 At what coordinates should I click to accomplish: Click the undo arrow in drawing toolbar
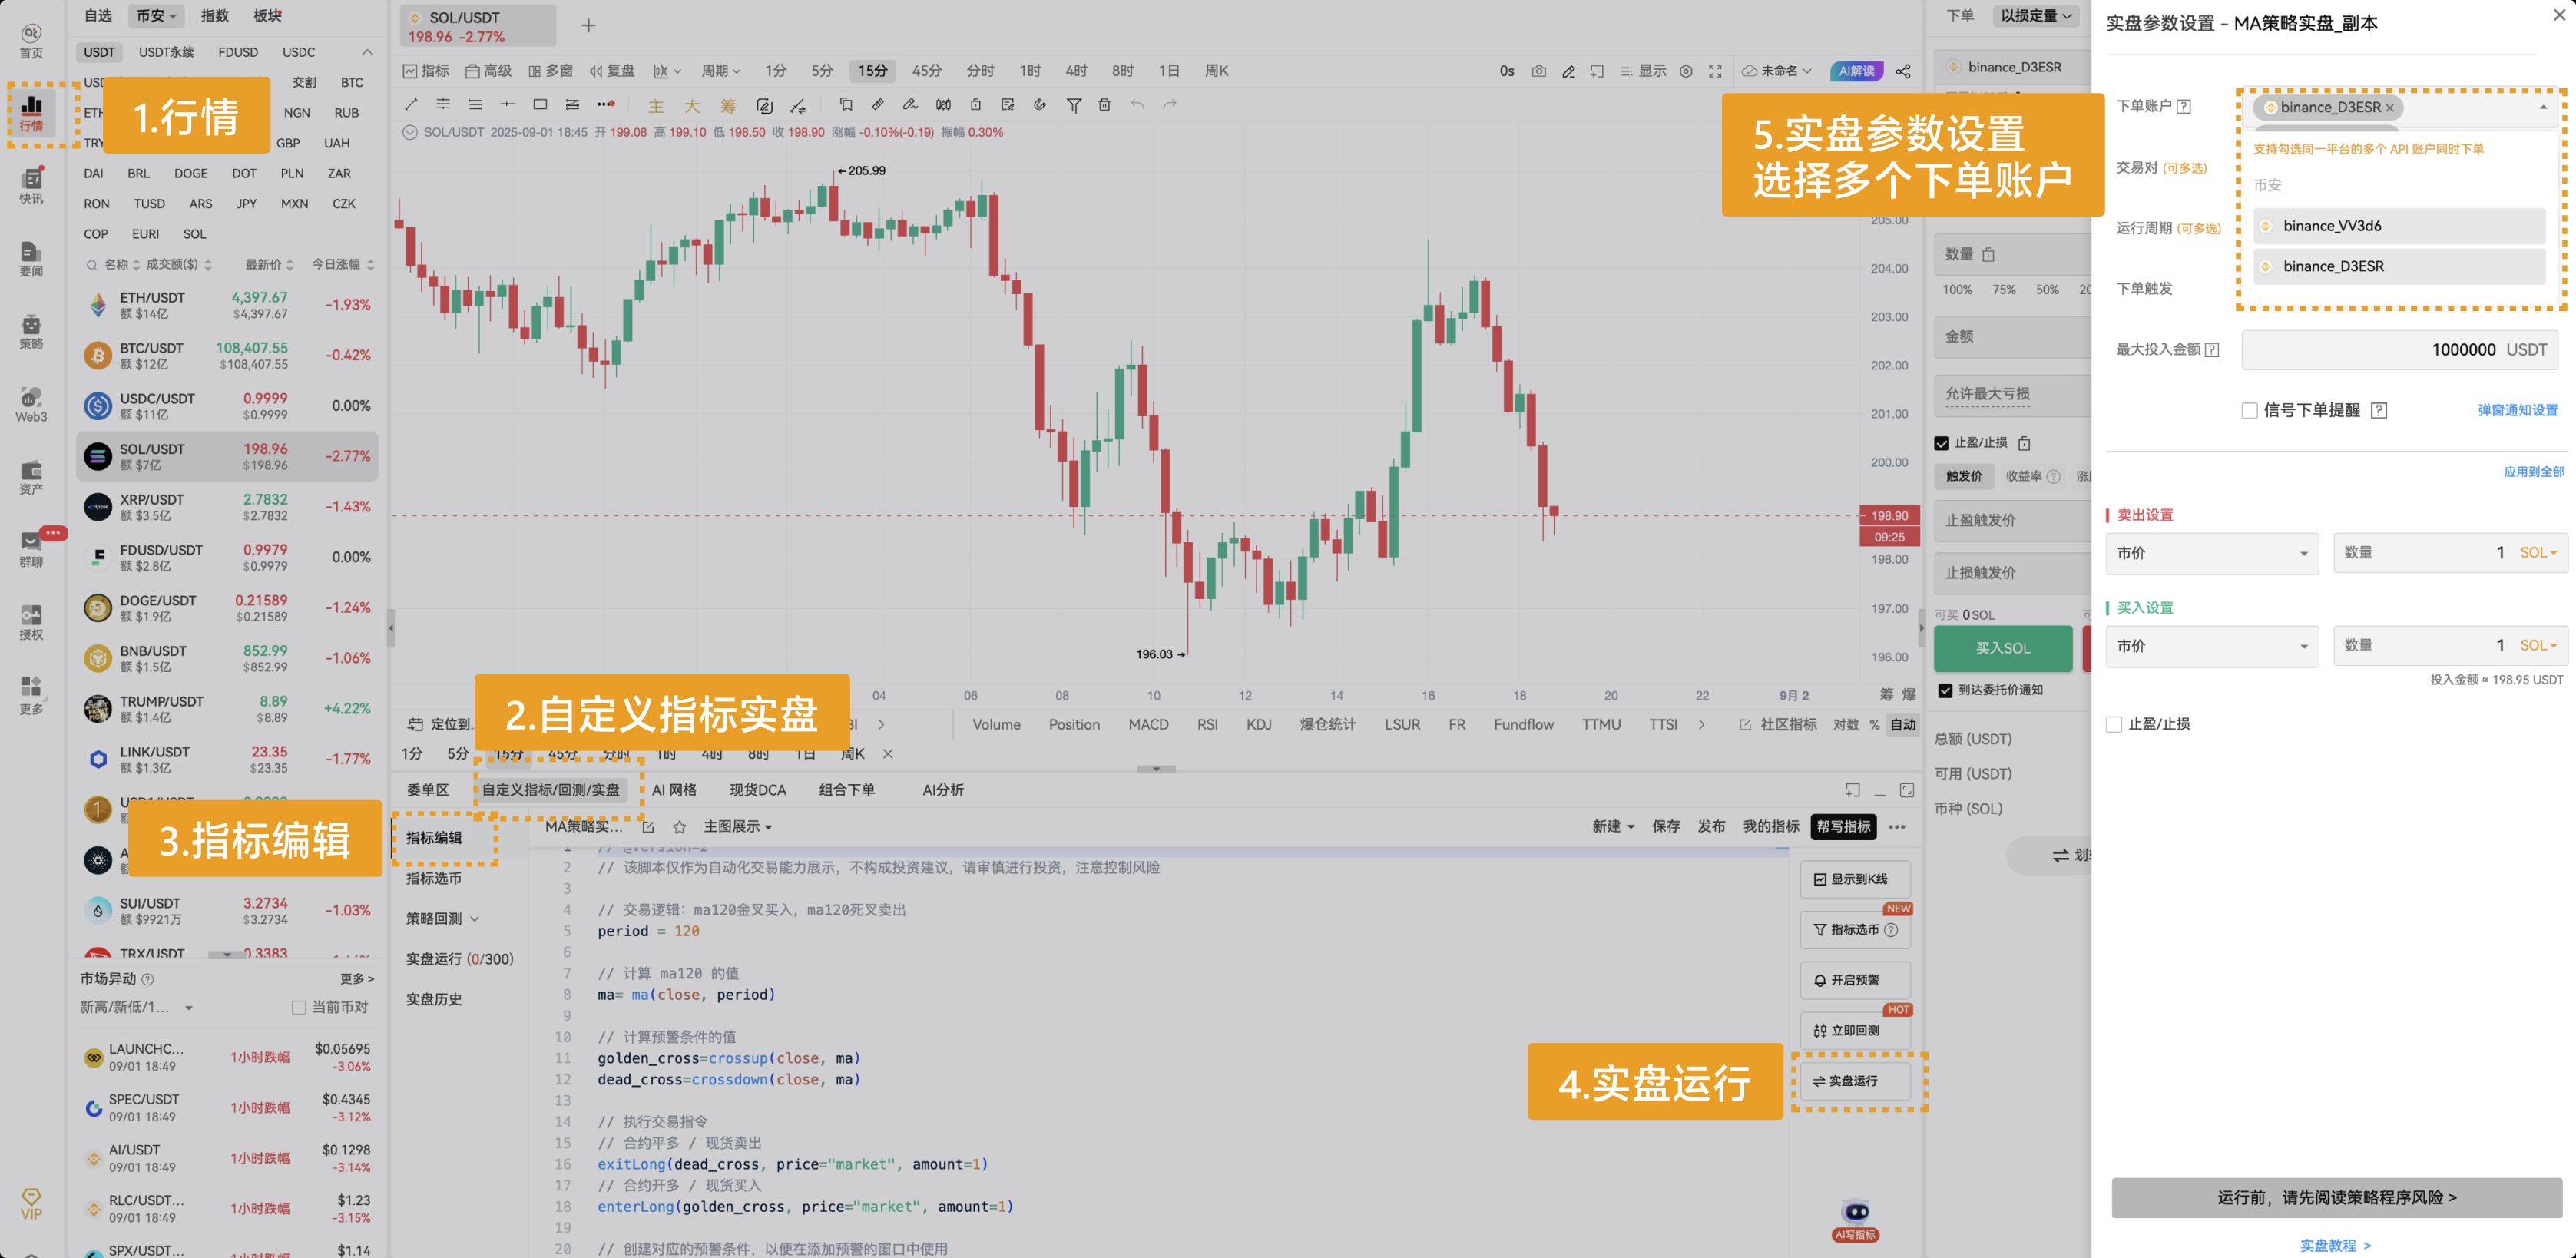pyautogui.click(x=1137, y=104)
